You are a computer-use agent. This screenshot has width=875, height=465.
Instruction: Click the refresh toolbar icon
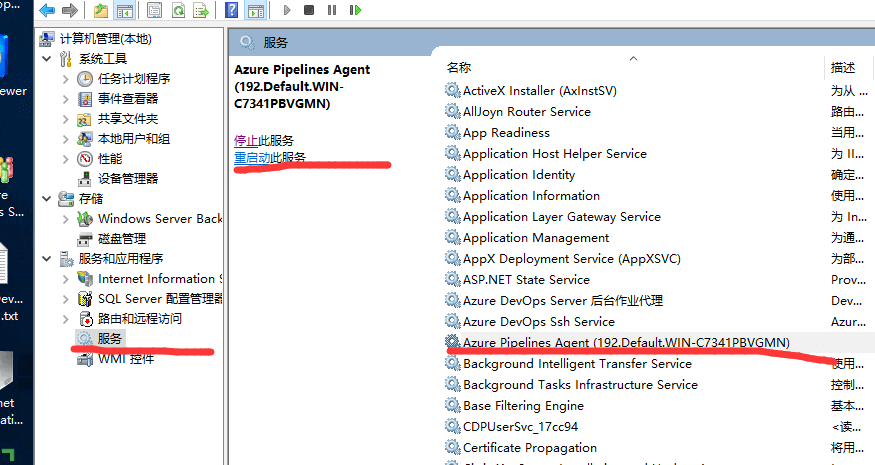click(x=178, y=11)
